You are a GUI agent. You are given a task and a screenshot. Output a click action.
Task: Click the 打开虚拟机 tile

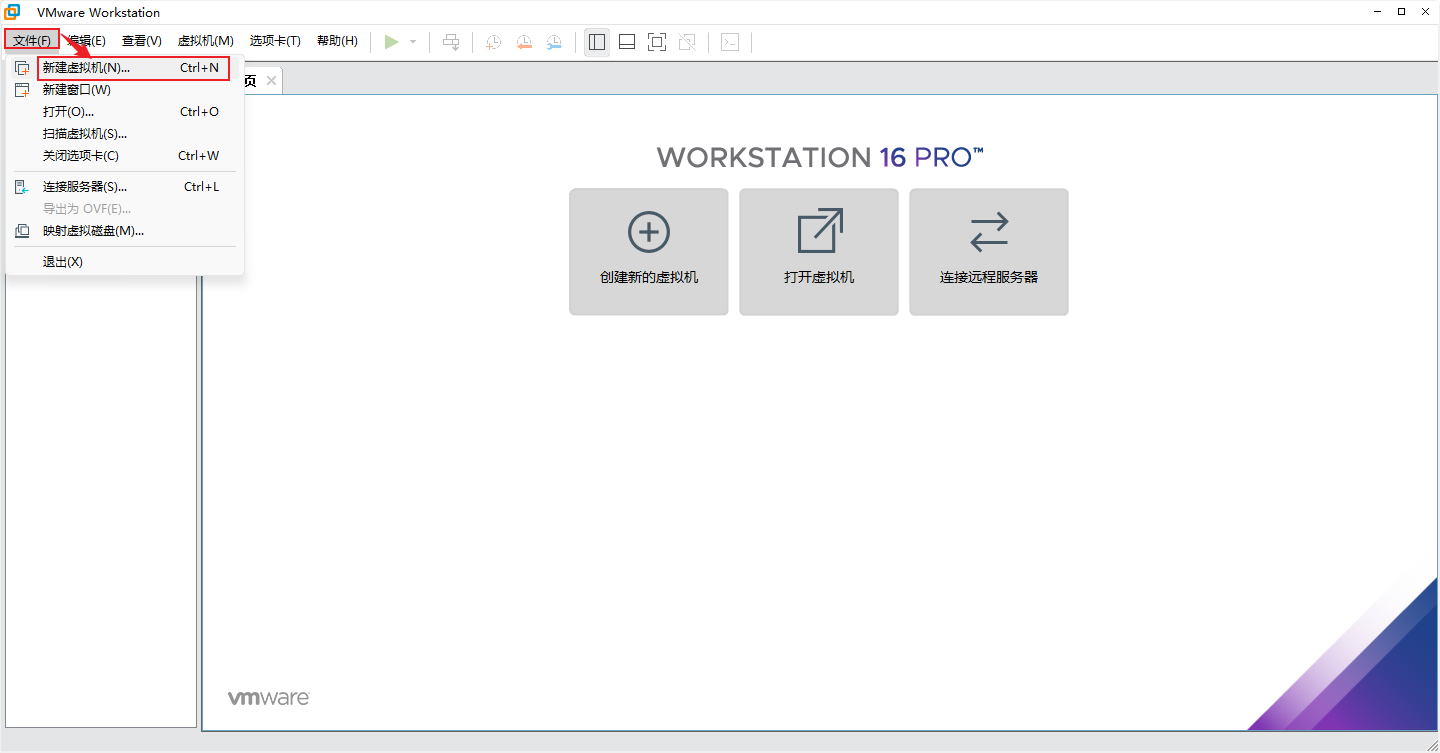click(x=819, y=252)
